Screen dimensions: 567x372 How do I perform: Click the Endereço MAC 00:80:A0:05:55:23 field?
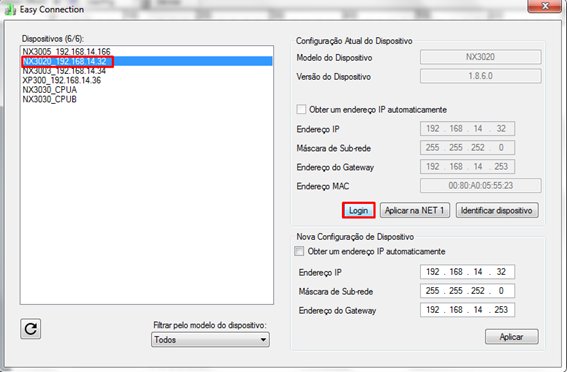tap(481, 186)
